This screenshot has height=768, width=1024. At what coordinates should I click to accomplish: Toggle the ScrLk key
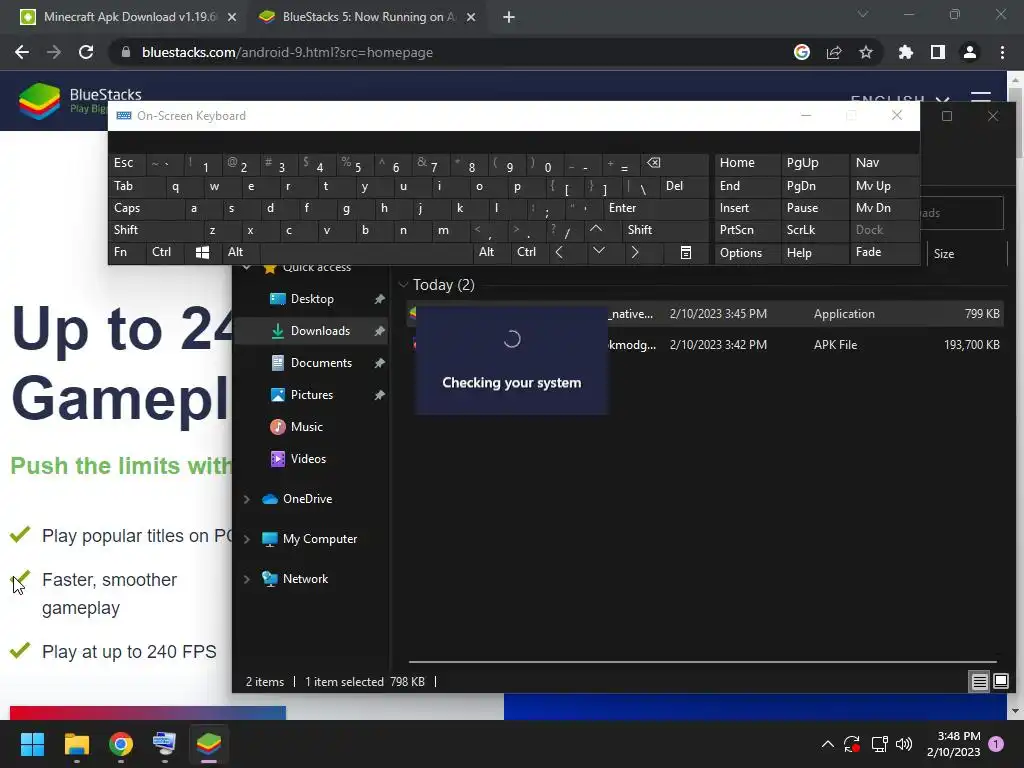coord(814,230)
